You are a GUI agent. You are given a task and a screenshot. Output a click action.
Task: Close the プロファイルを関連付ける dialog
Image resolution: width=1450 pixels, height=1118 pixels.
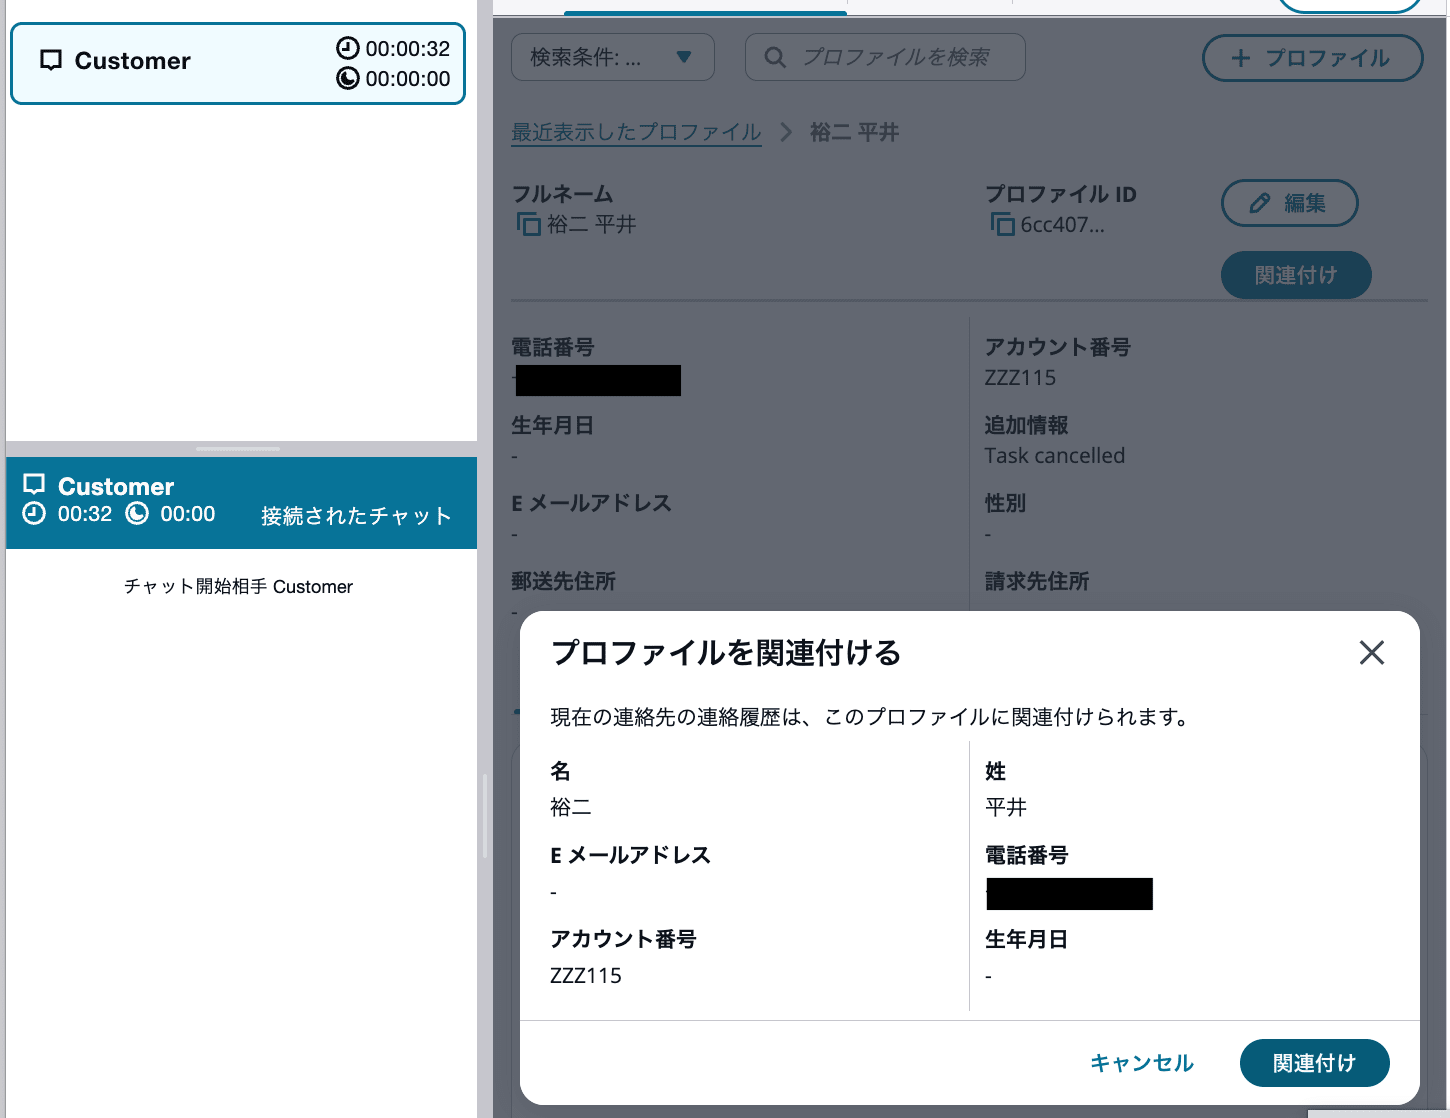coord(1372,653)
